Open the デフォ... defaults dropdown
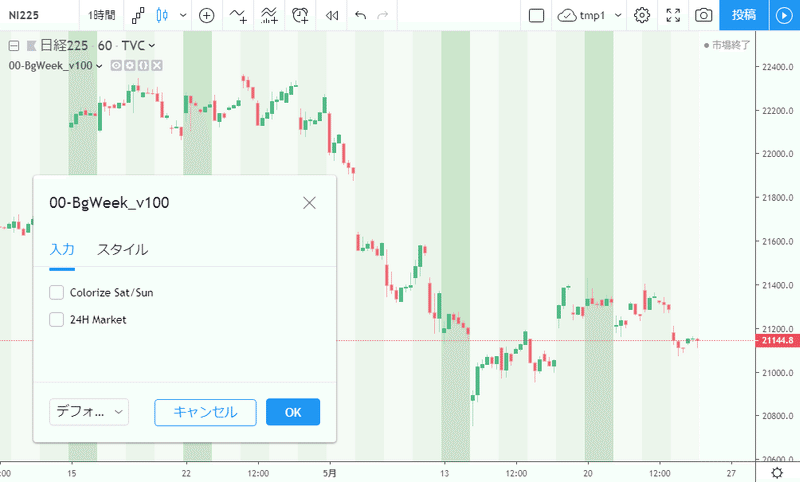The width and height of the screenshot is (800, 482). 89,412
